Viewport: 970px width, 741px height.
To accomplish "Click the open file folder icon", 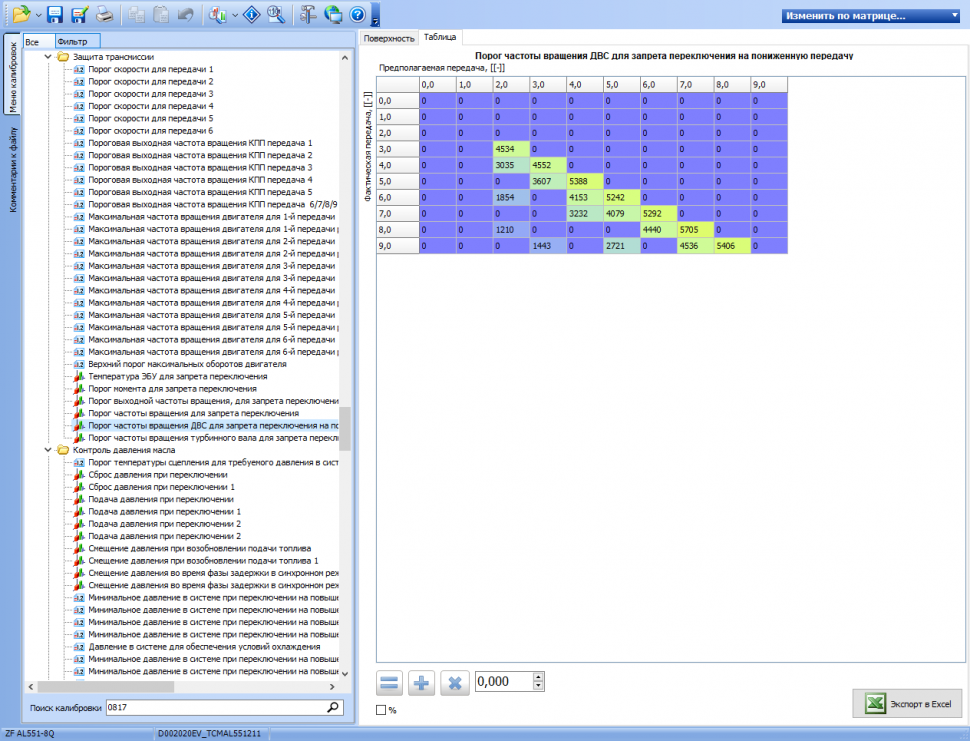I will click(21, 14).
